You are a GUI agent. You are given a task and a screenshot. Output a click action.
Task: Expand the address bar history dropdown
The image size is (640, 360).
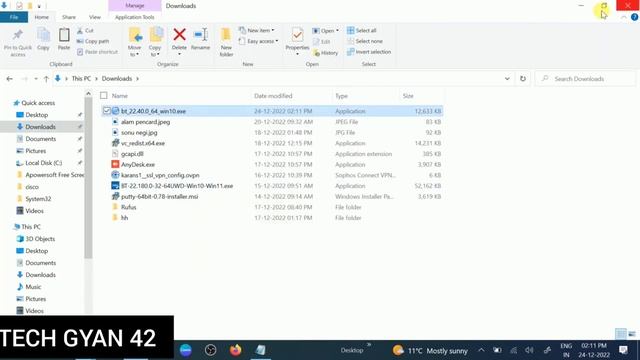(x=507, y=79)
